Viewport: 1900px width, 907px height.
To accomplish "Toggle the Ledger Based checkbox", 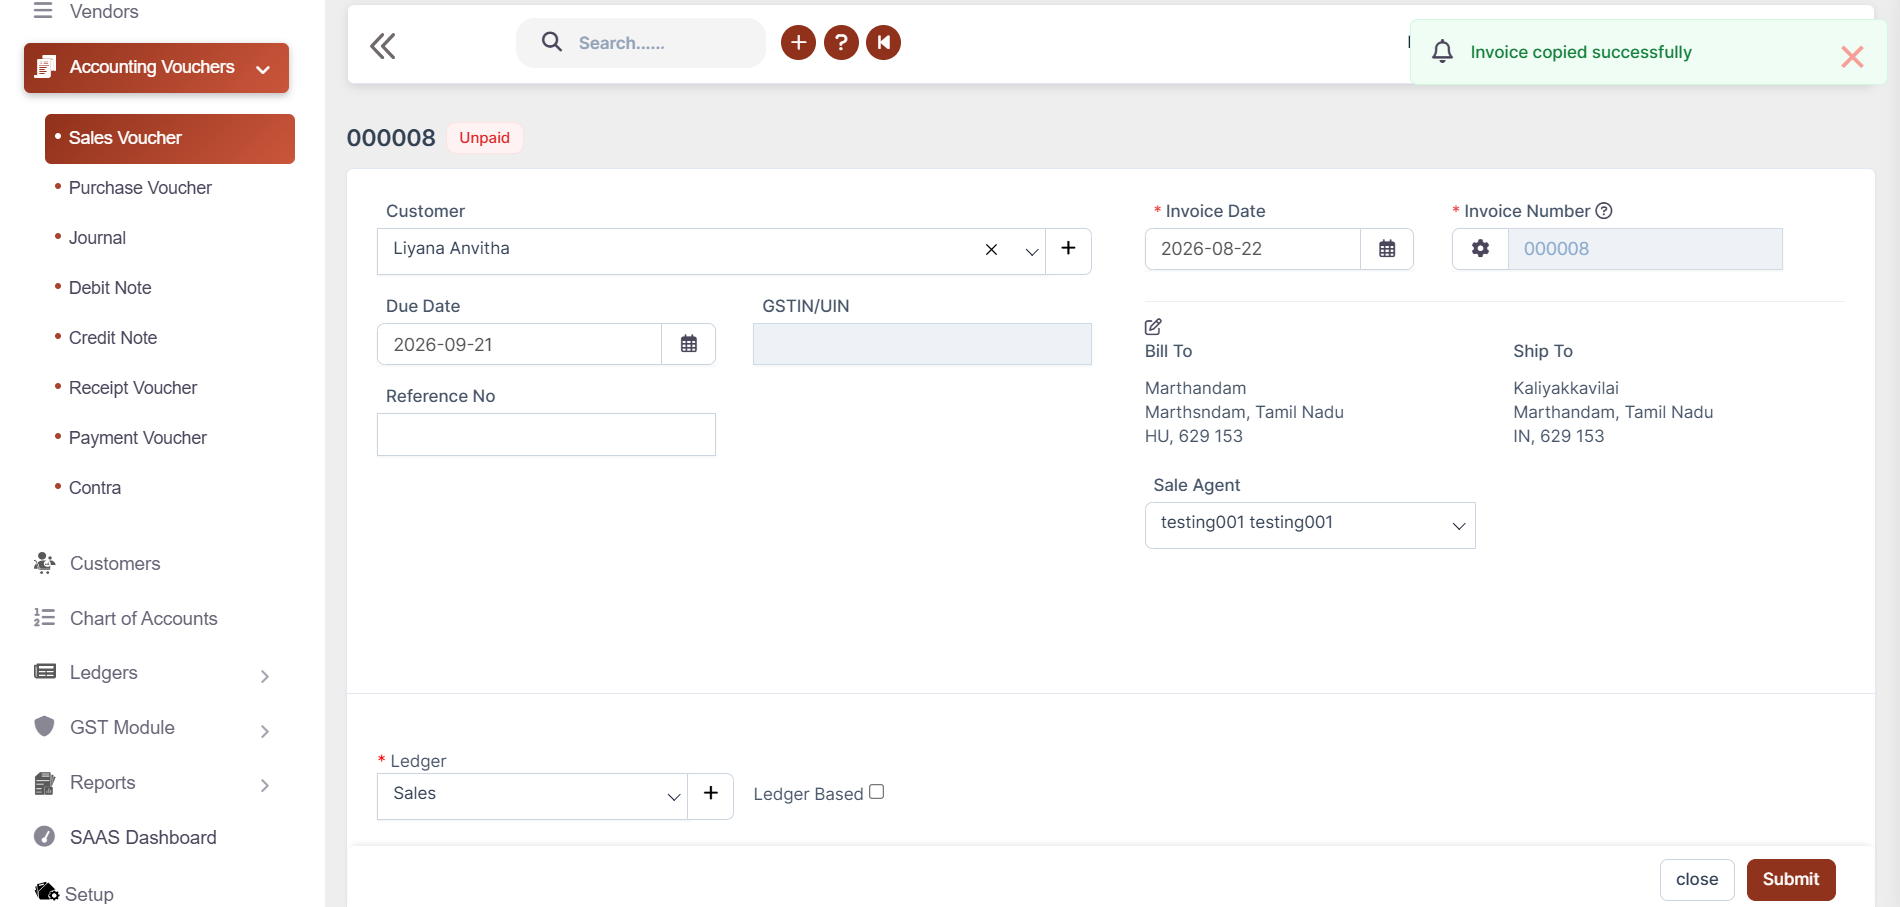I will point(877,792).
